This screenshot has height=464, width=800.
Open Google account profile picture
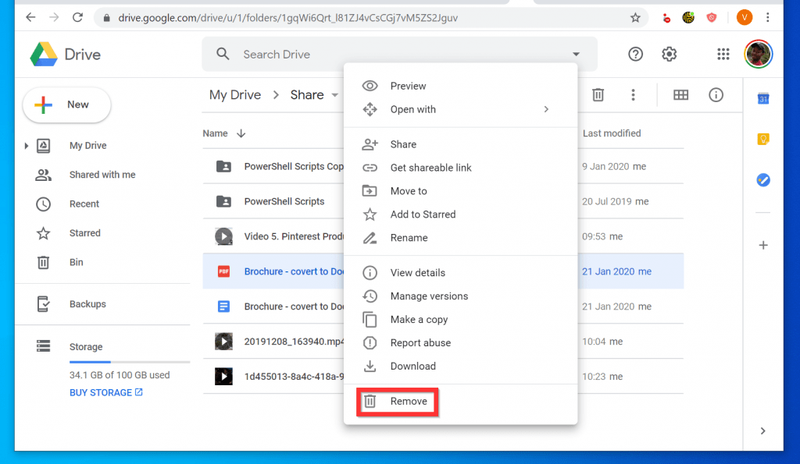pyautogui.click(x=758, y=54)
